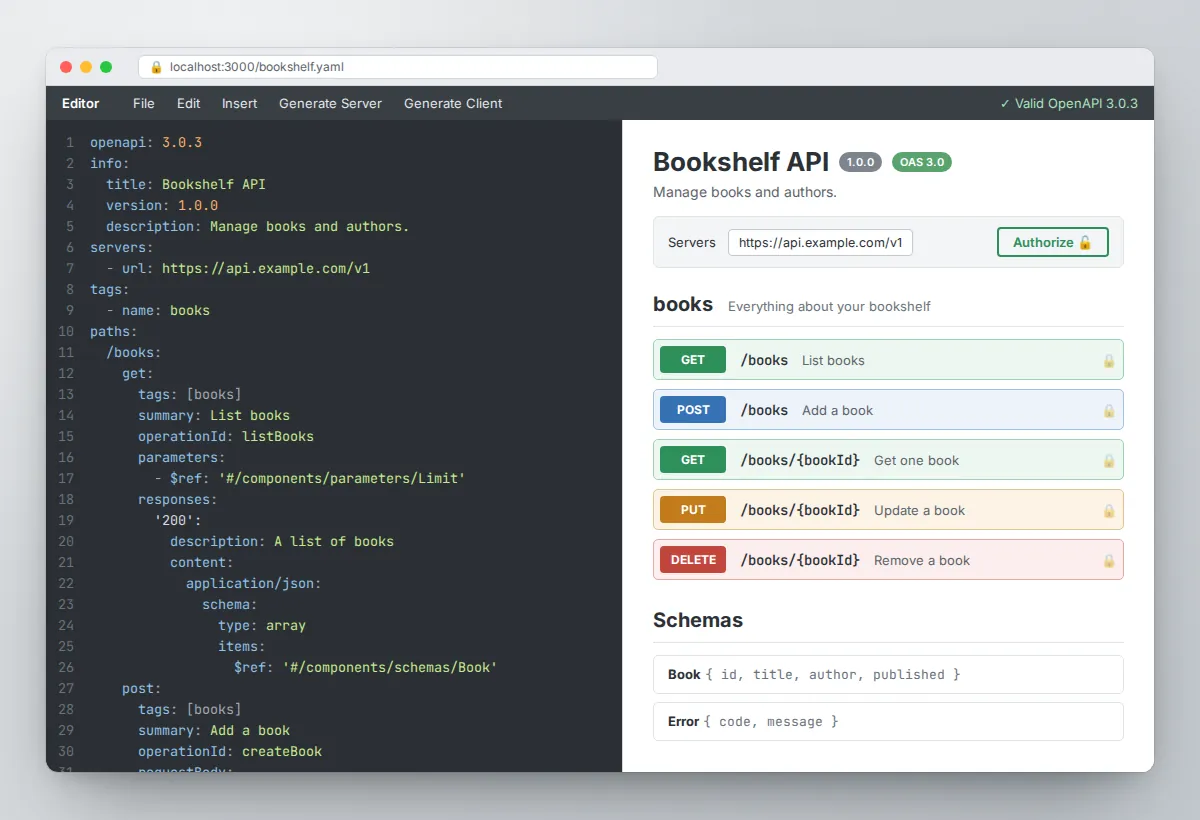
Task: Click the 'Manage books and authors.' preview description
Action: pyautogui.click(x=745, y=192)
